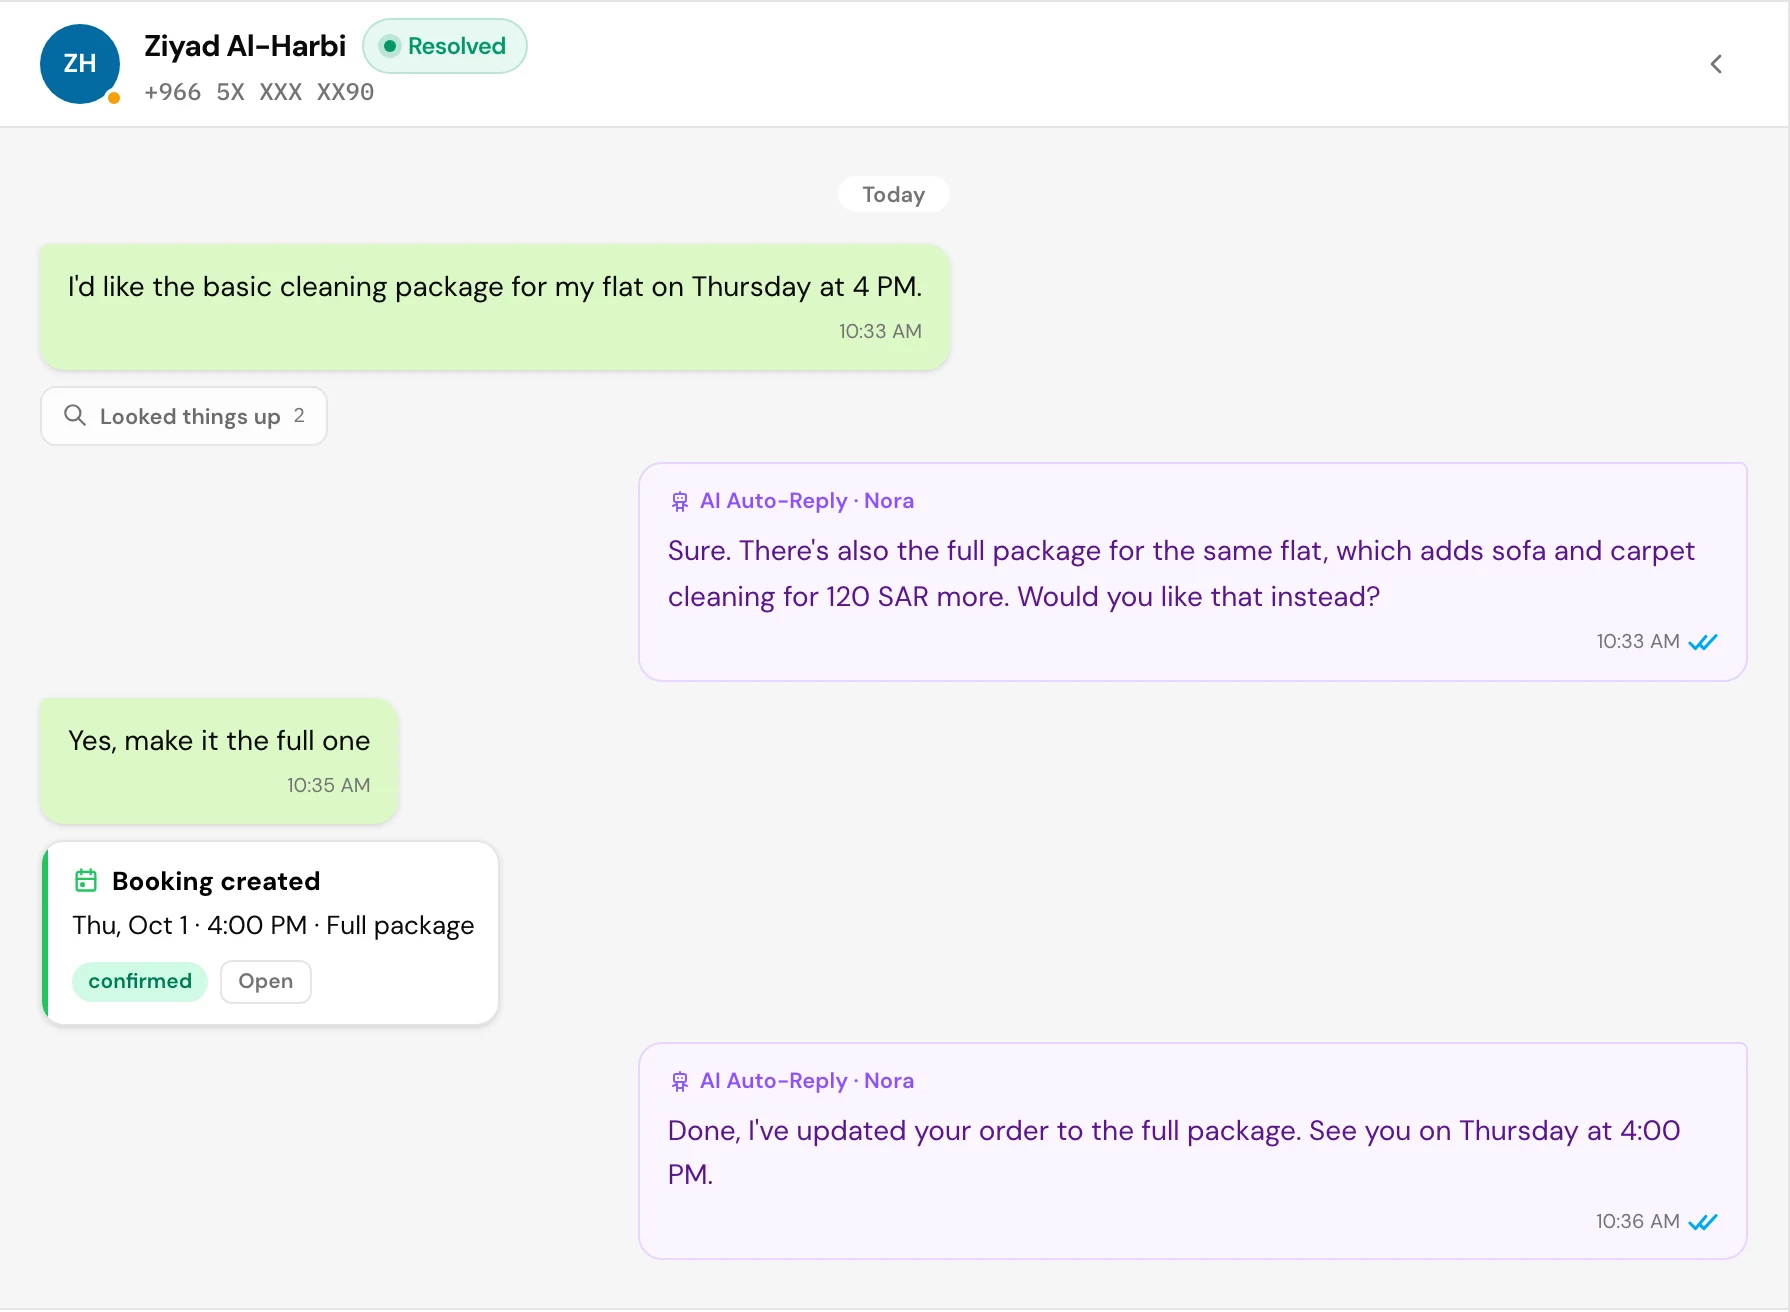Click the calendar icon on Booking created card
Screen dimensions: 1790x1312
[x=86, y=880]
